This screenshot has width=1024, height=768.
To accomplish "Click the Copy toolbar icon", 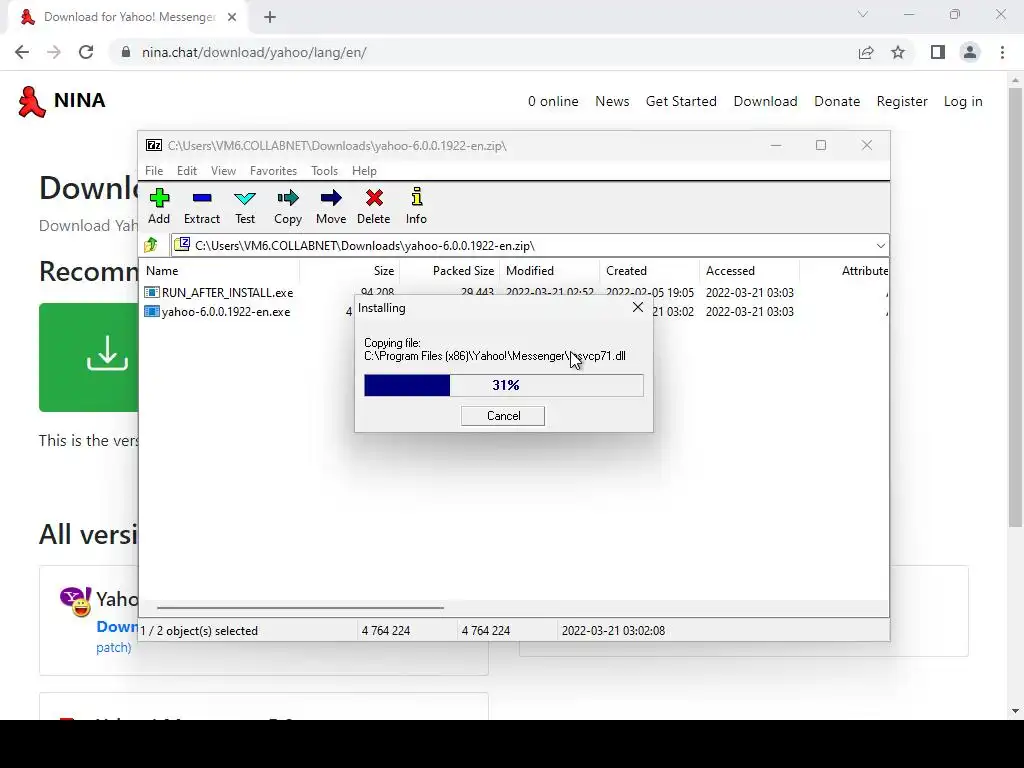I will pyautogui.click(x=288, y=199).
